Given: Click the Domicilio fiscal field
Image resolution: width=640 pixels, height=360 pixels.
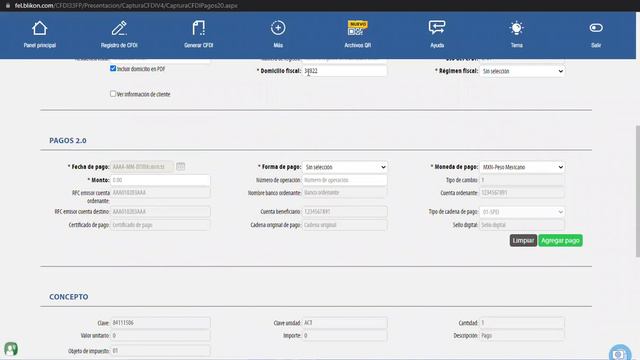Looking at the screenshot, I should point(345,71).
